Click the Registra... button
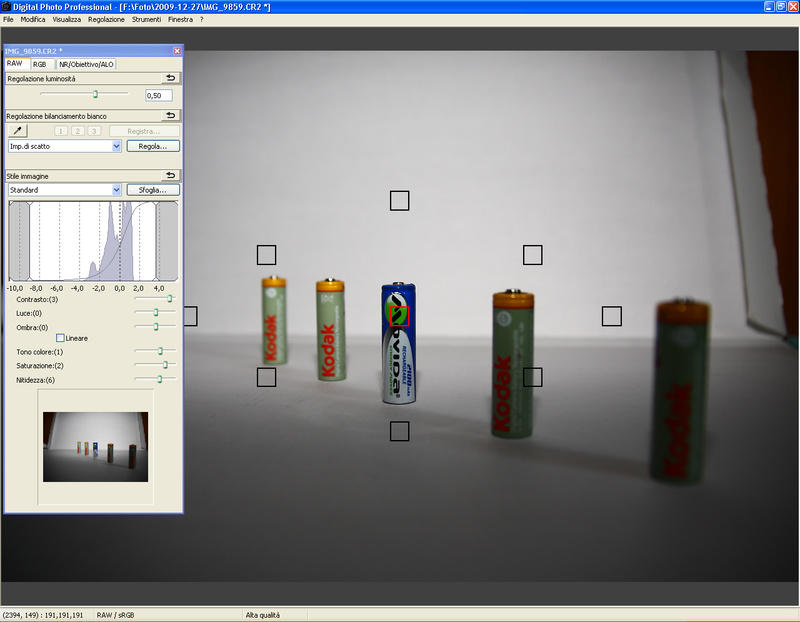 (x=144, y=131)
